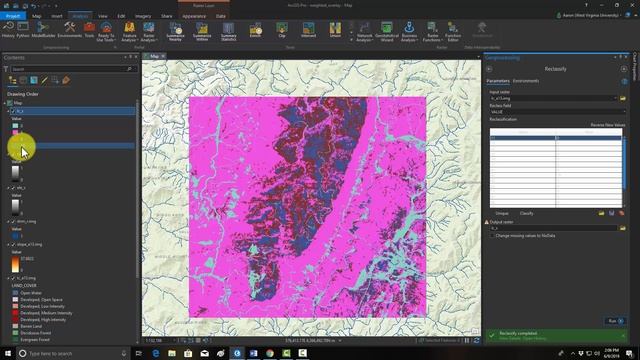Switch to the Appearance ribbon tab

coord(194,16)
